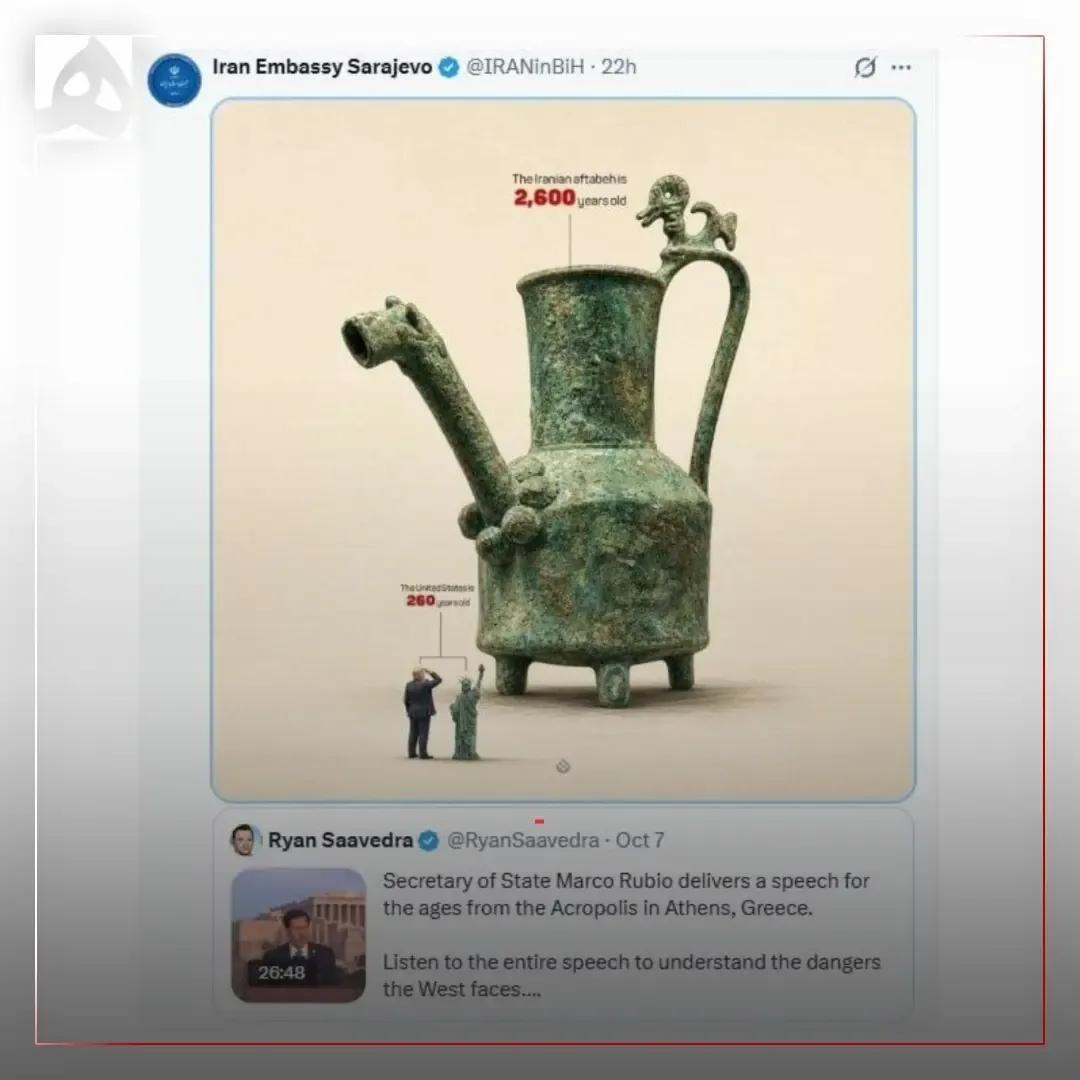Open quoted text 'Secretary of State Marco Rubio delivers'
Screen dimensions: 1080x1080
pyautogui.click(x=573, y=881)
